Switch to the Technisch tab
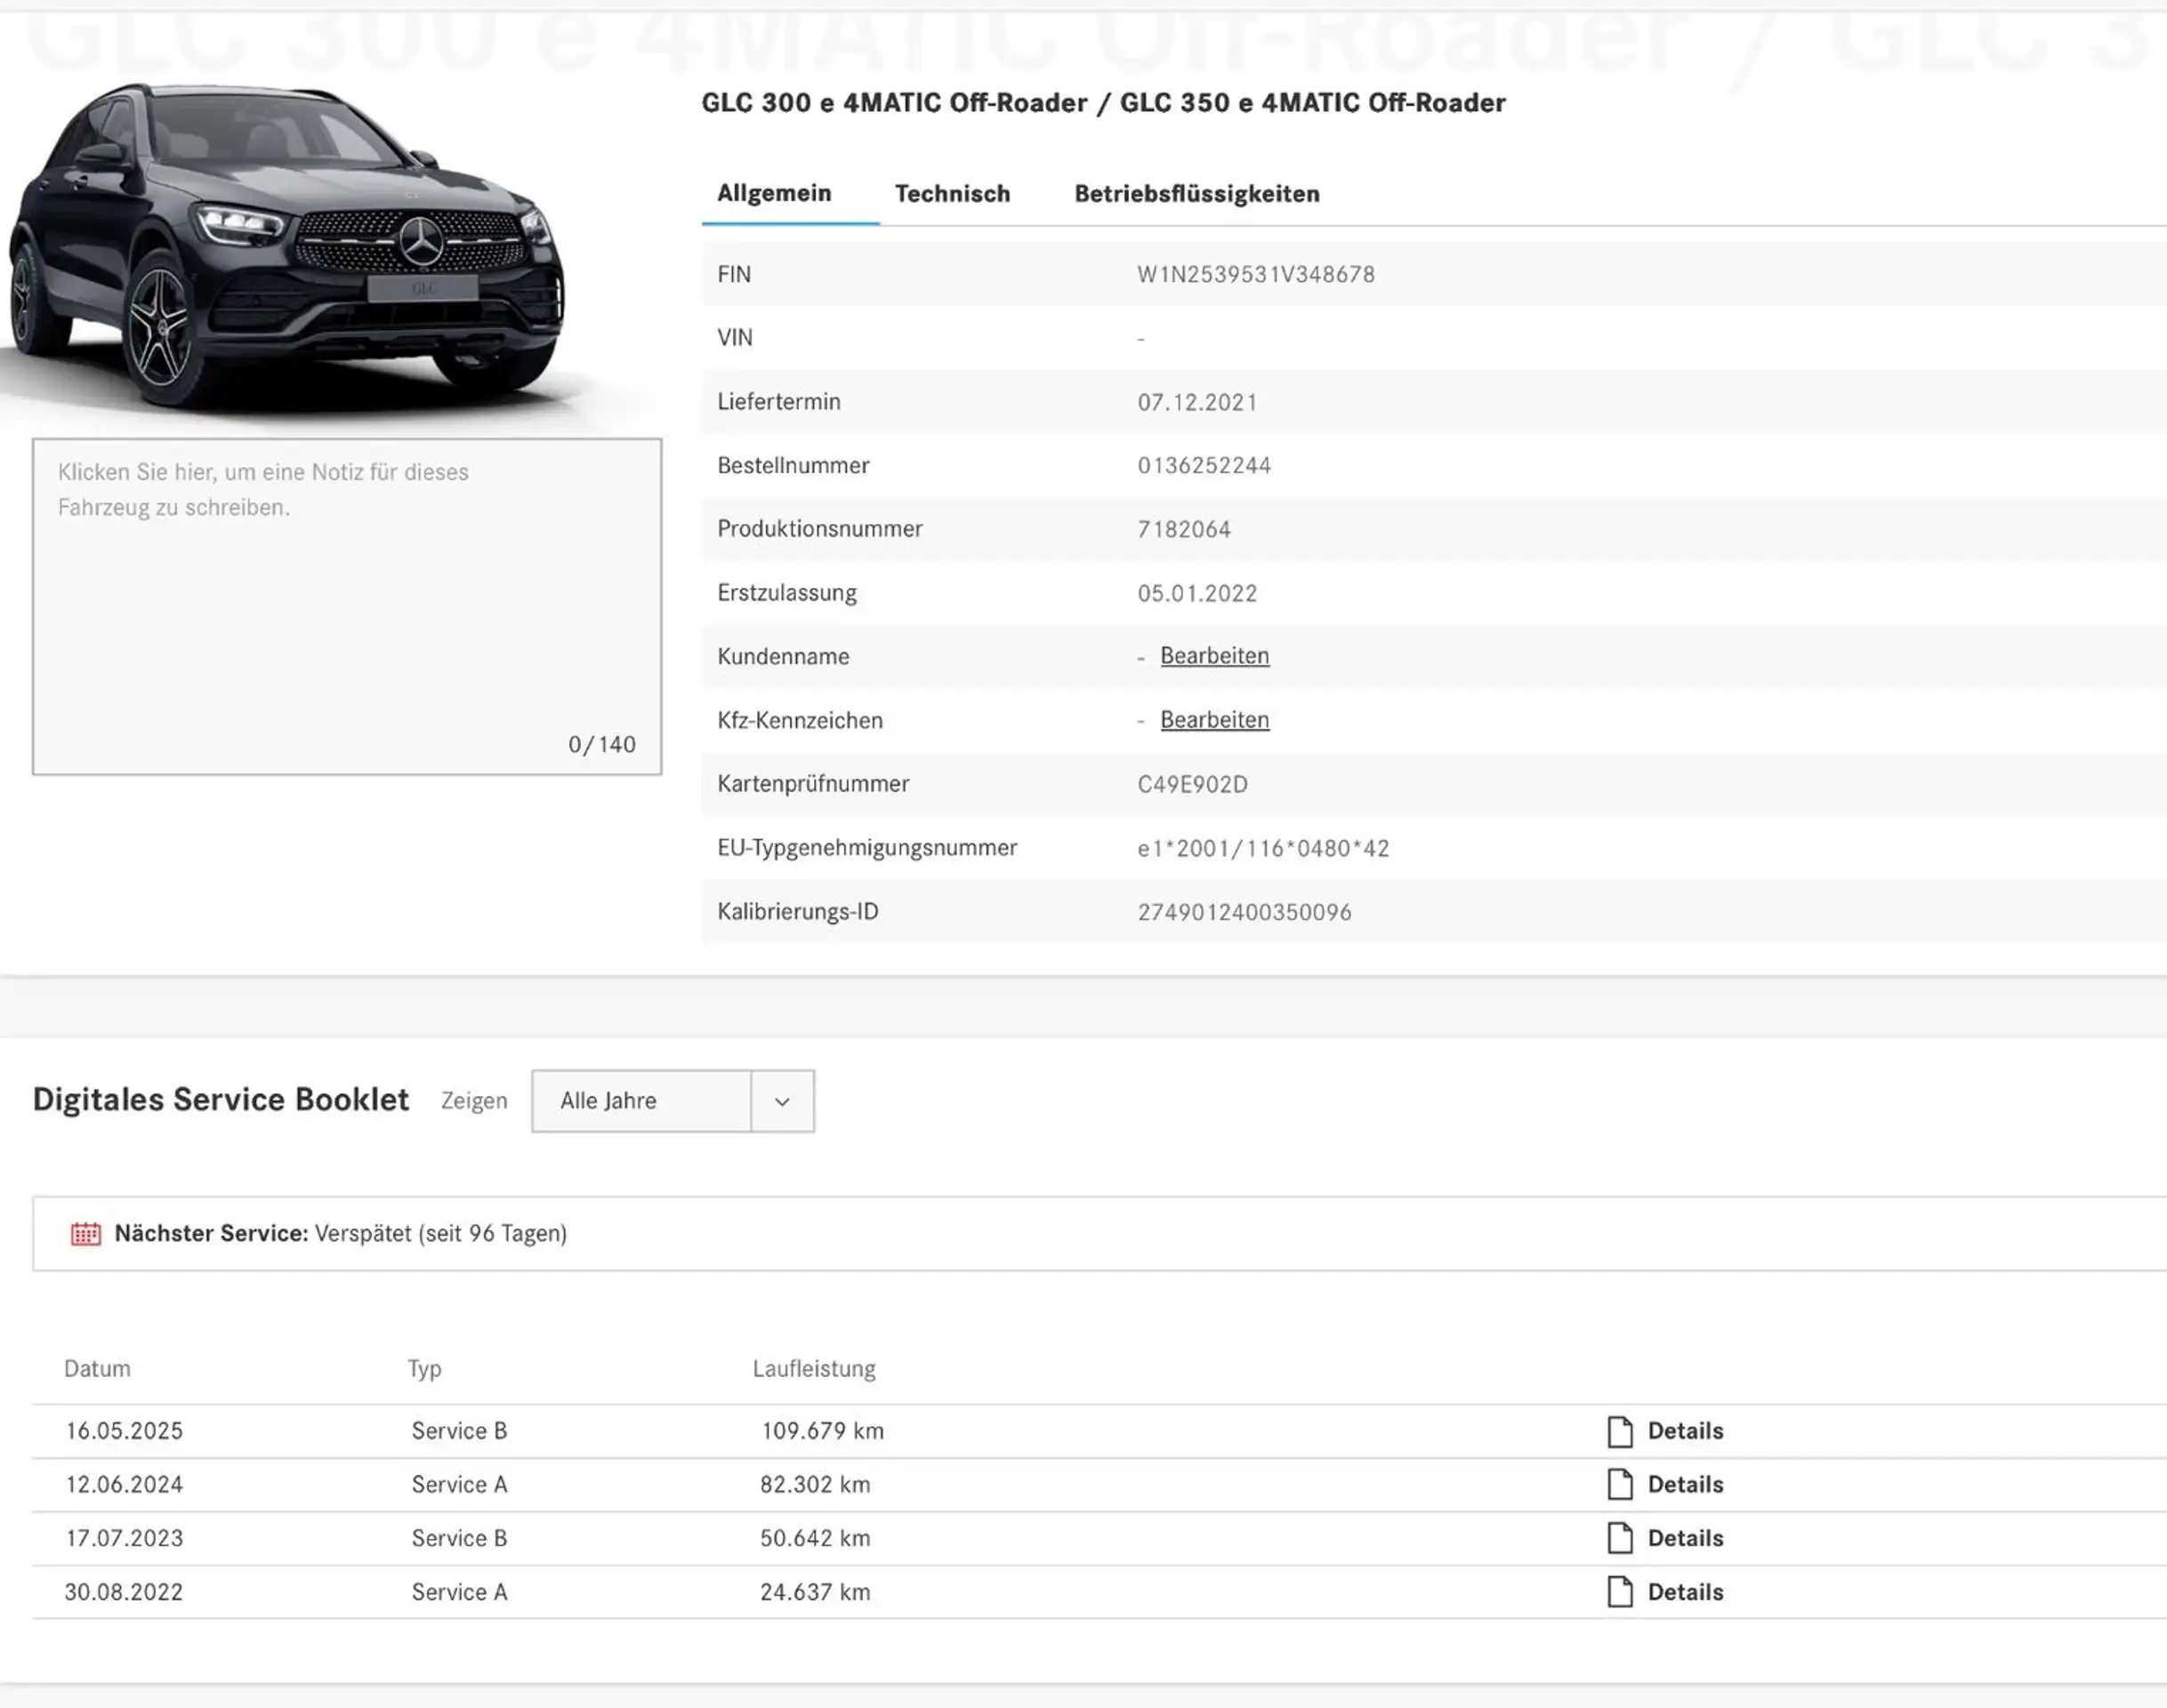2167x1708 pixels. (952, 193)
